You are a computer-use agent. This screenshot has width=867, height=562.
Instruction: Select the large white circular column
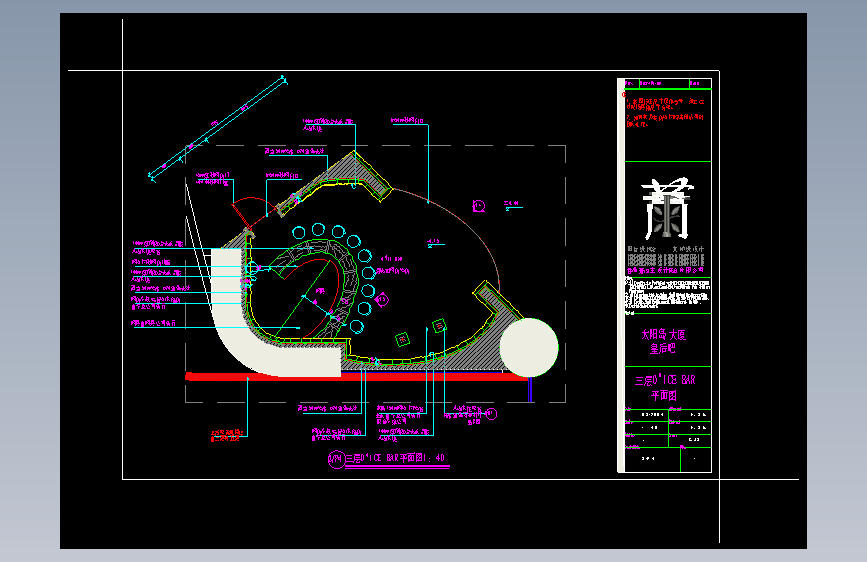coord(529,347)
